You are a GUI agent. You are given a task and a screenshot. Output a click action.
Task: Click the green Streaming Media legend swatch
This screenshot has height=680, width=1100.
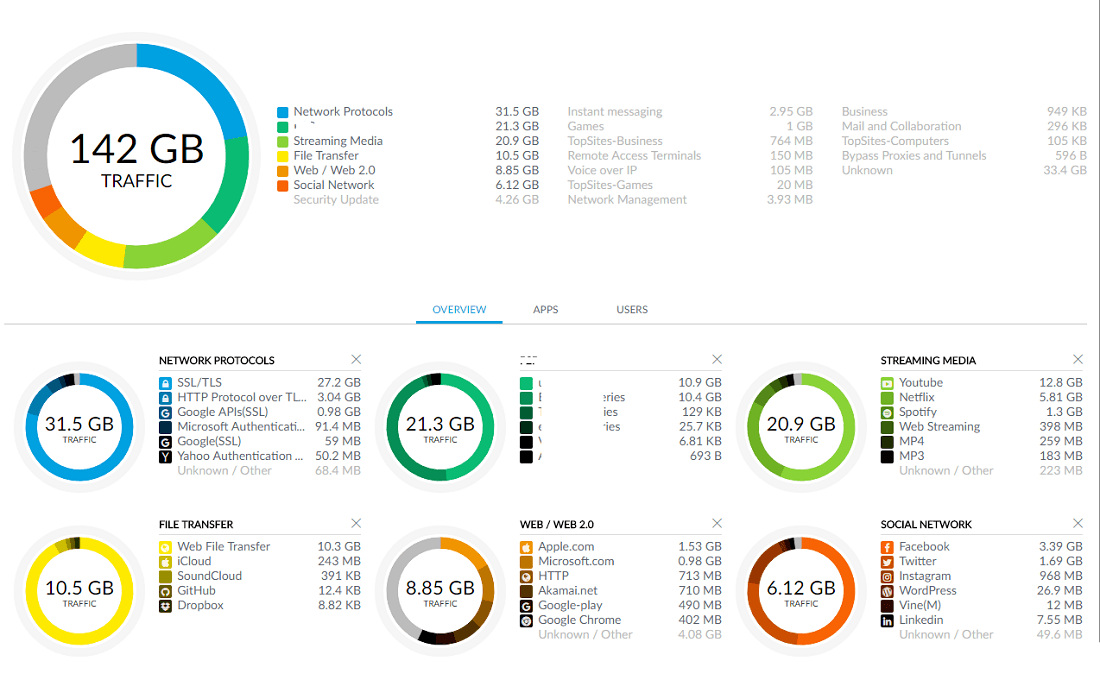pos(283,142)
